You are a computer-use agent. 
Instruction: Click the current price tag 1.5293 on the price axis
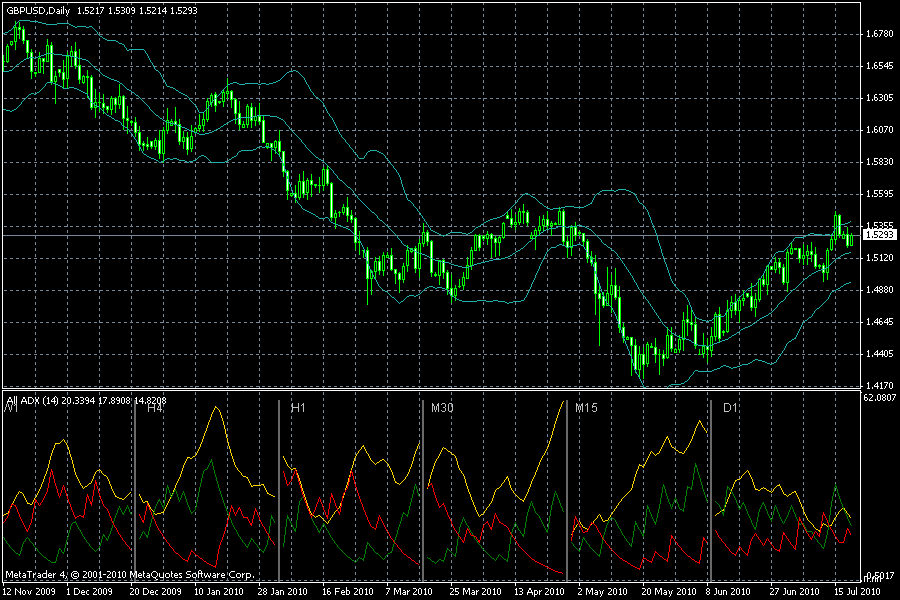pos(879,235)
